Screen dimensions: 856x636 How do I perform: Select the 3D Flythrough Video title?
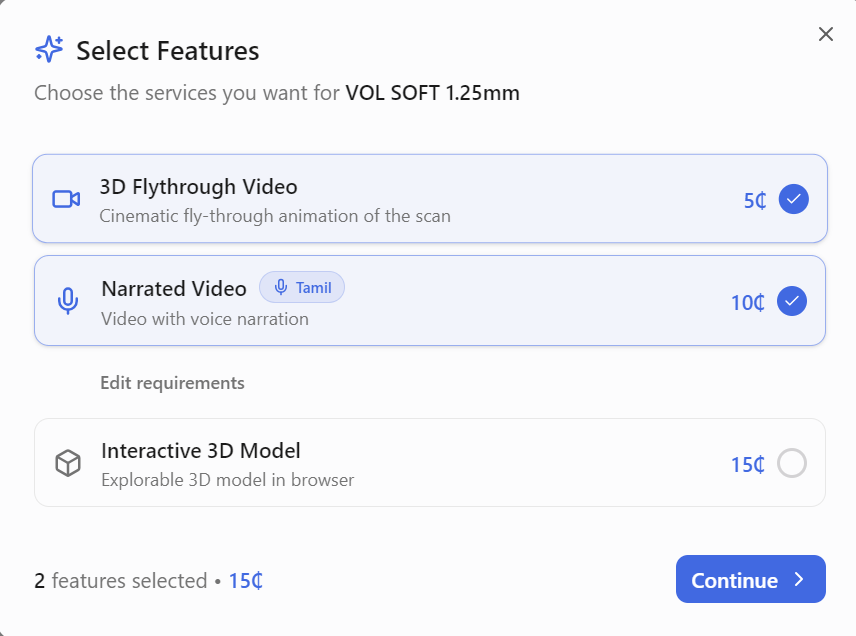198,187
